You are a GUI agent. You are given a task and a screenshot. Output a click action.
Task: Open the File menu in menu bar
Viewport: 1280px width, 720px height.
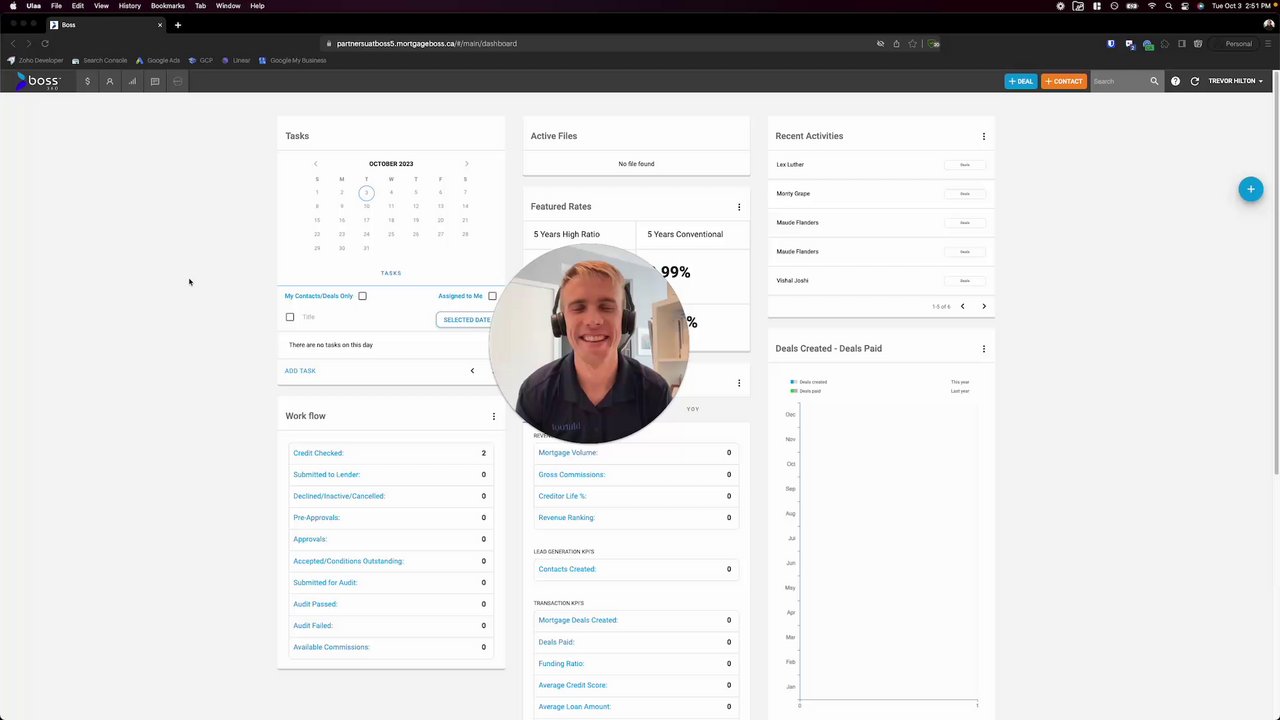pyautogui.click(x=56, y=6)
